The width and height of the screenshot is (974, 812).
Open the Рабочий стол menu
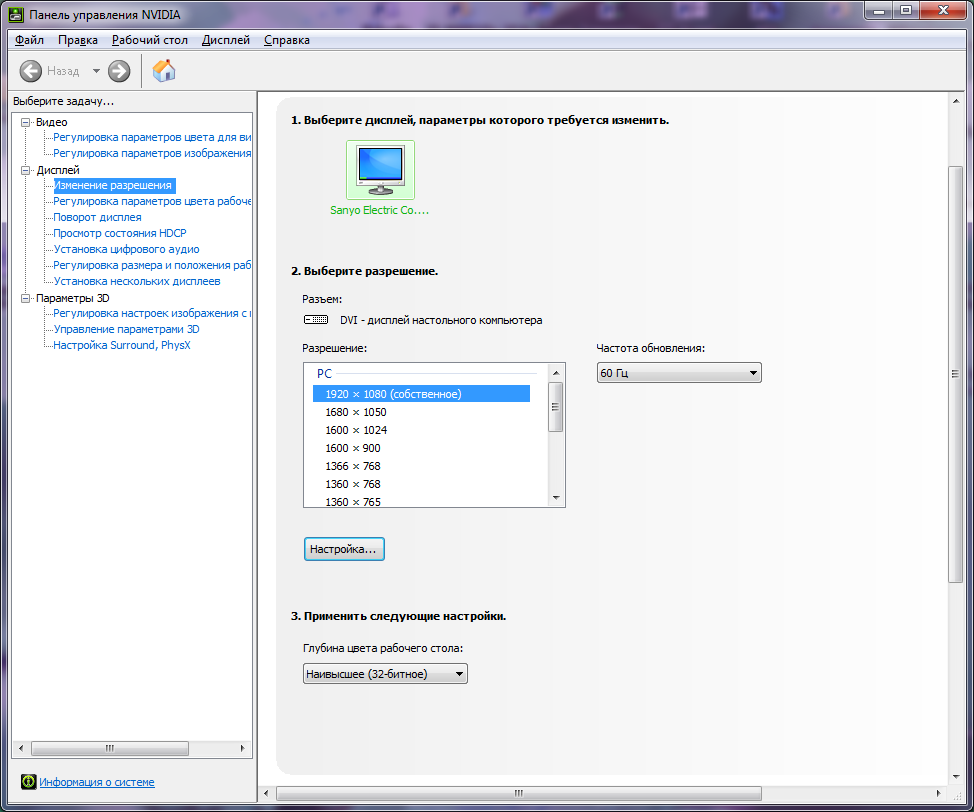150,40
